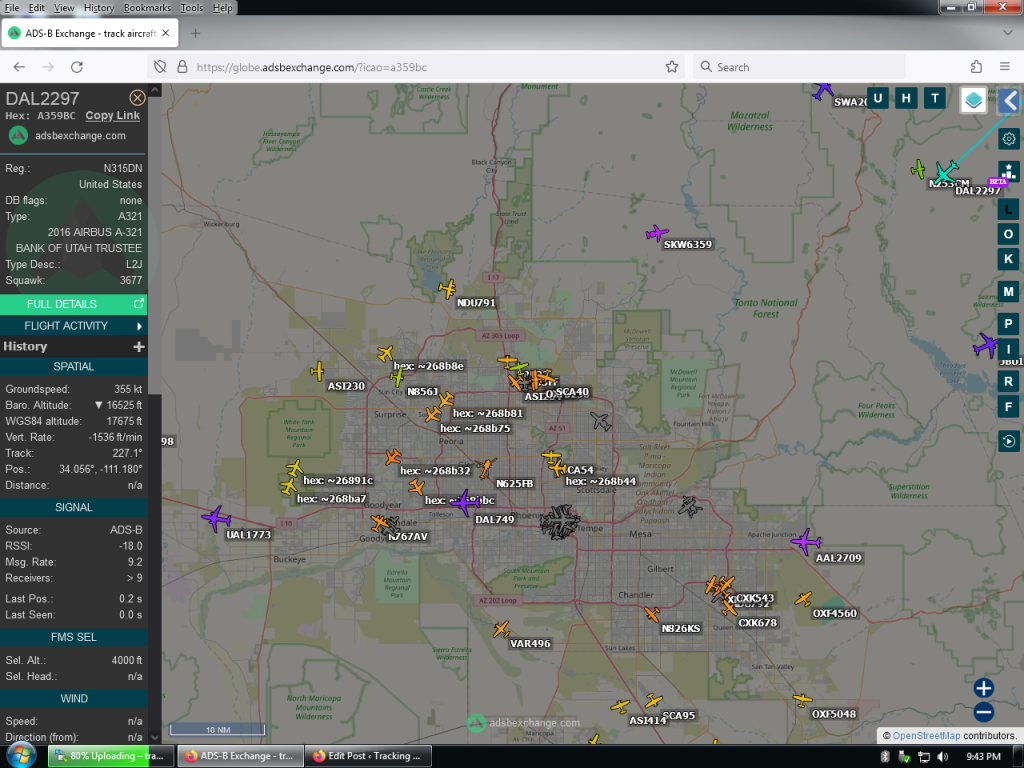Open the settings gear on the map
Viewport: 1024px width, 768px height.
(x=1009, y=139)
